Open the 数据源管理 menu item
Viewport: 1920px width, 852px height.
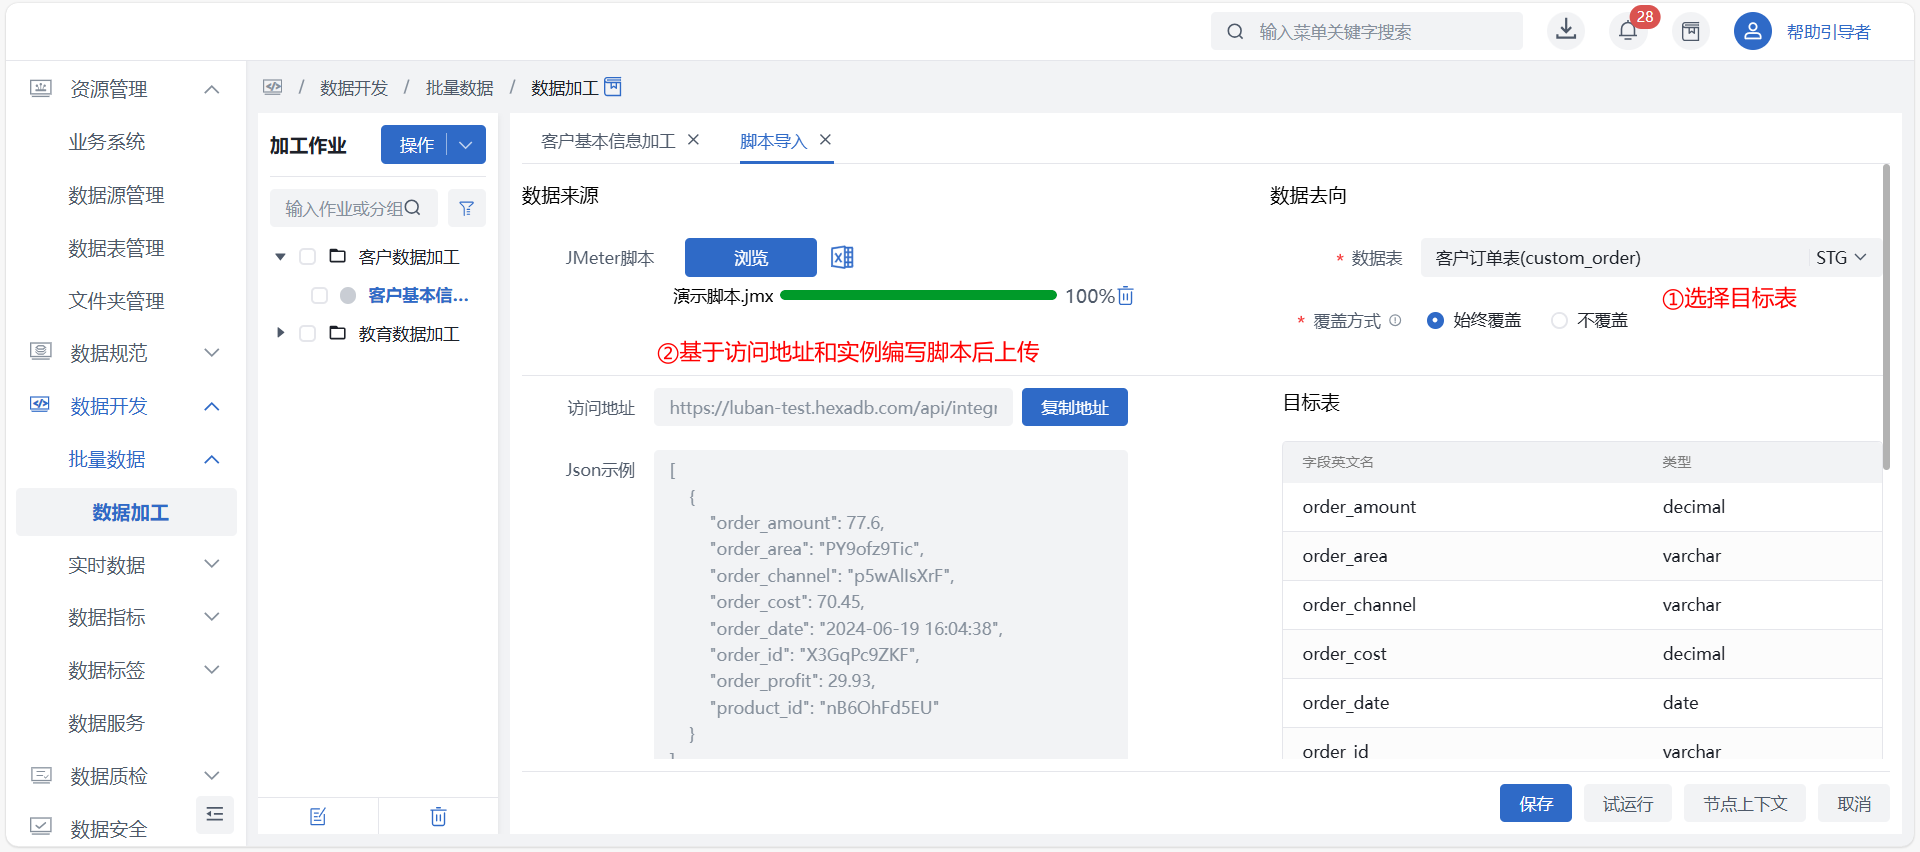coord(116,195)
